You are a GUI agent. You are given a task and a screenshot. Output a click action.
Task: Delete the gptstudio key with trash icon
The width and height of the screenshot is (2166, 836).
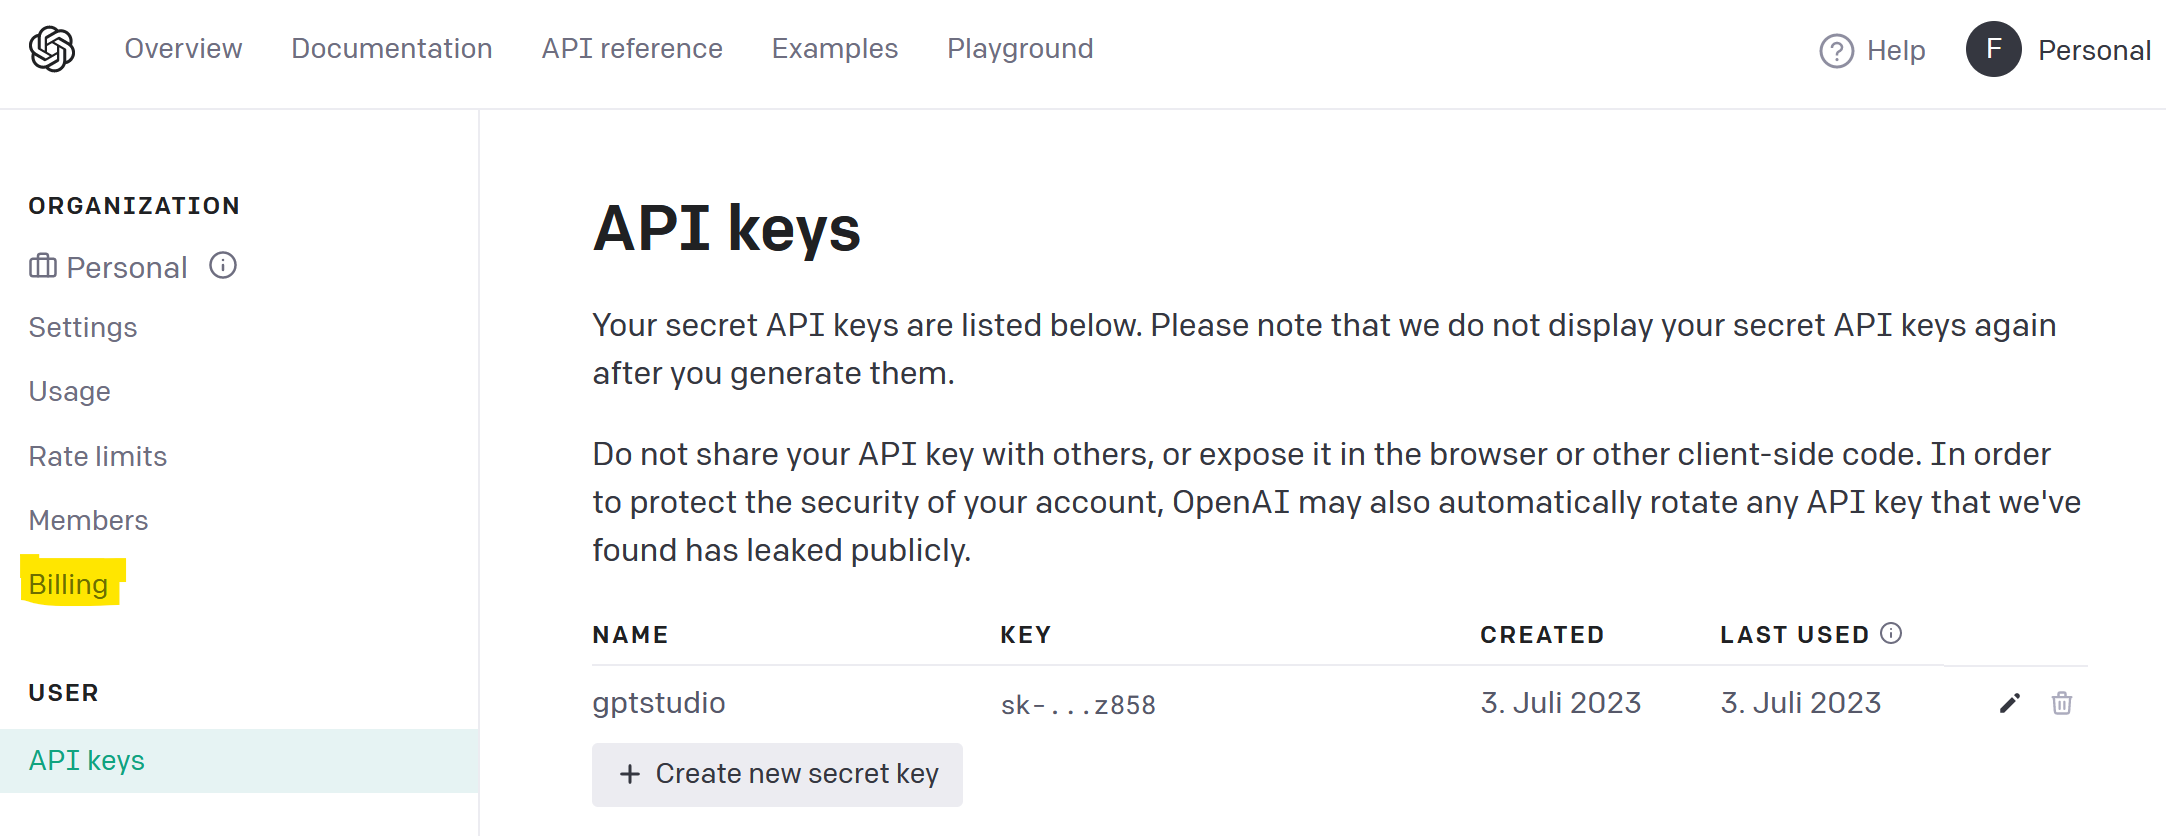2062,703
